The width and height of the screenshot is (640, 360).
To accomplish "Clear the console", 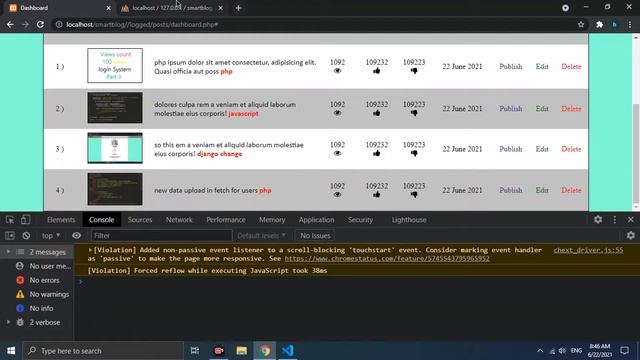I will click(26, 236).
